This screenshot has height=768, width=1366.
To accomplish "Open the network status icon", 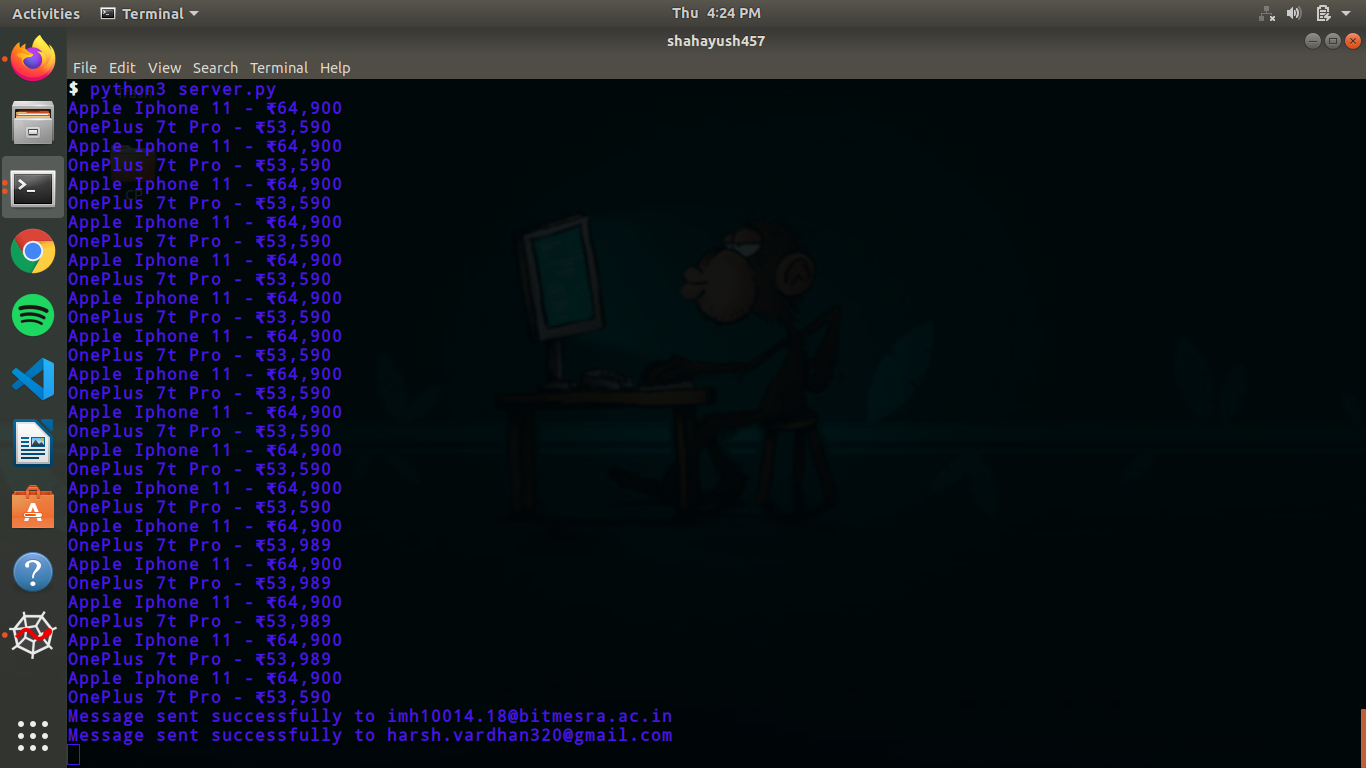I will [x=1266, y=13].
